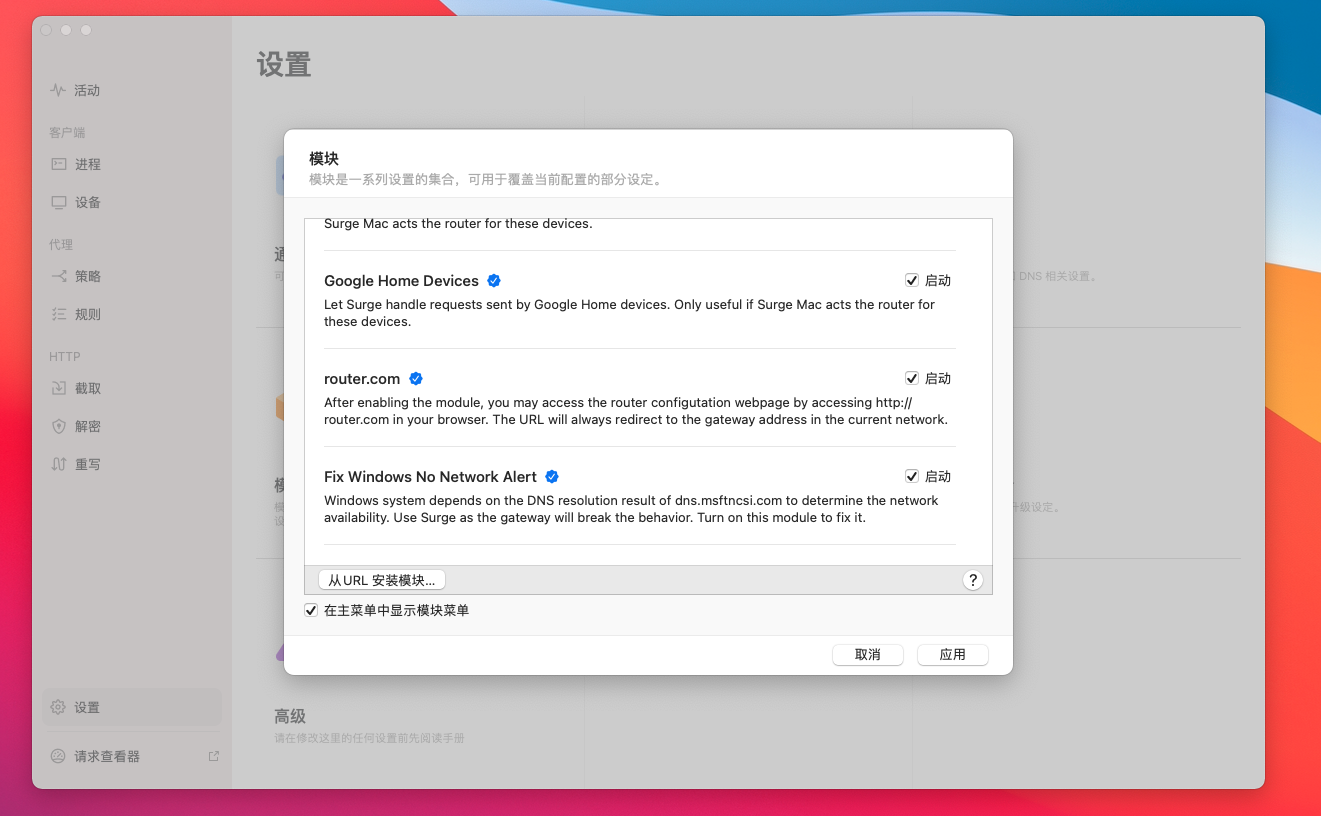Click the Capture icon under HTTP
Viewport: 1321px width, 816px height.
click(x=59, y=388)
